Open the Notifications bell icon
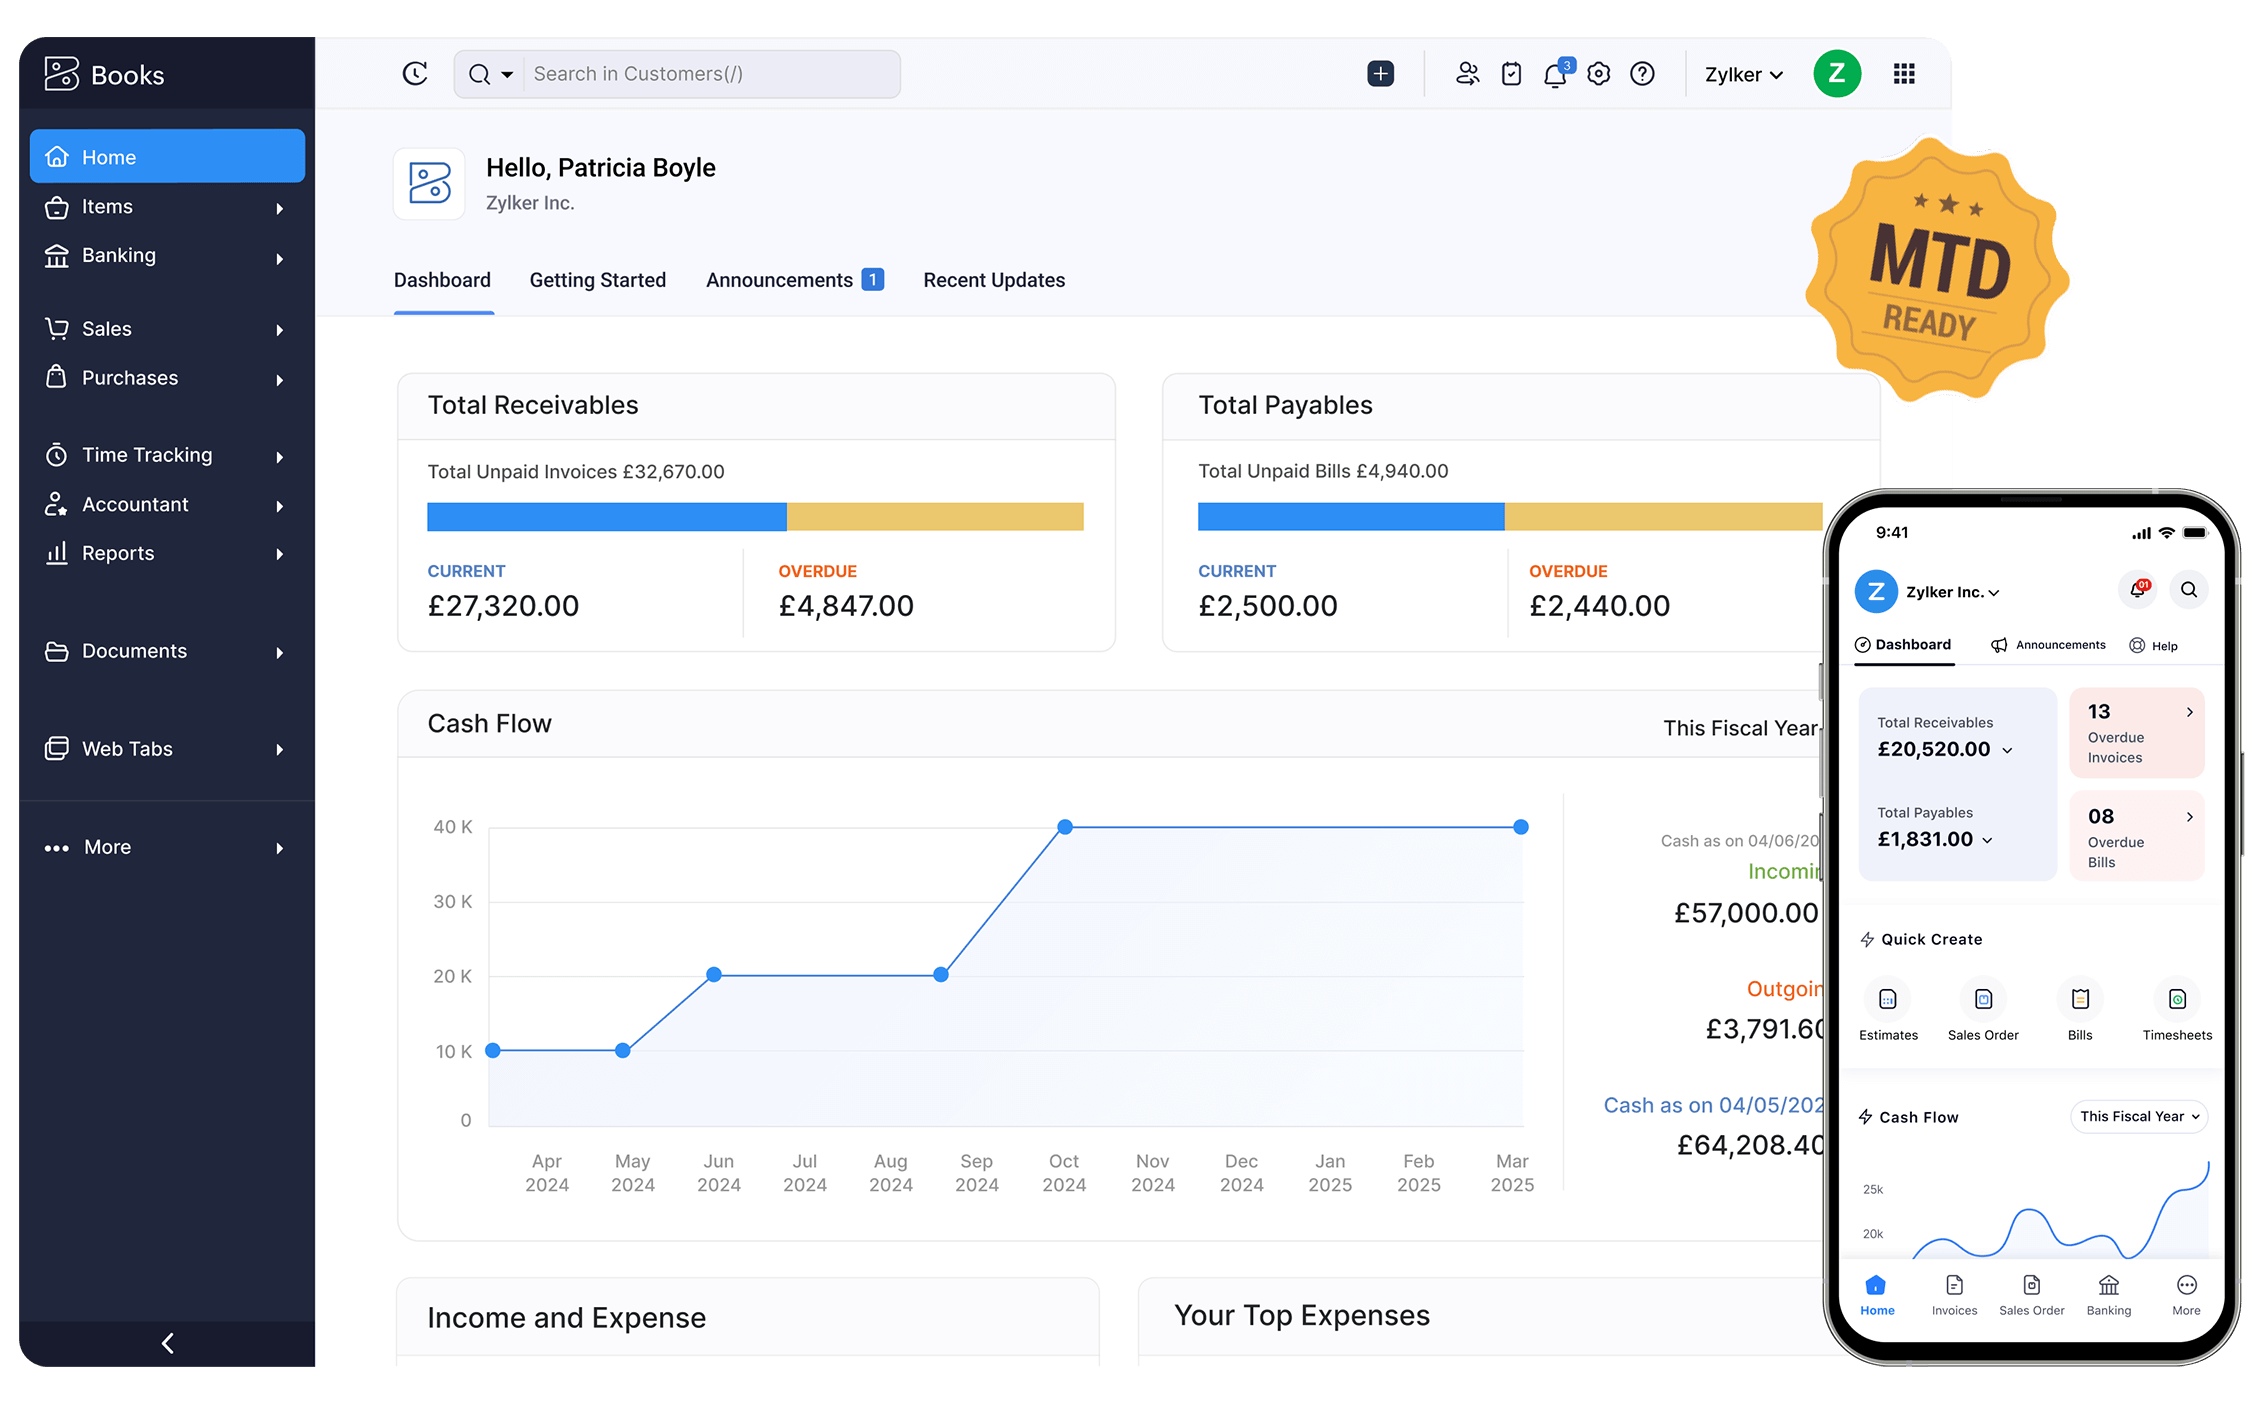The width and height of the screenshot is (2259, 1405). [1554, 73]
